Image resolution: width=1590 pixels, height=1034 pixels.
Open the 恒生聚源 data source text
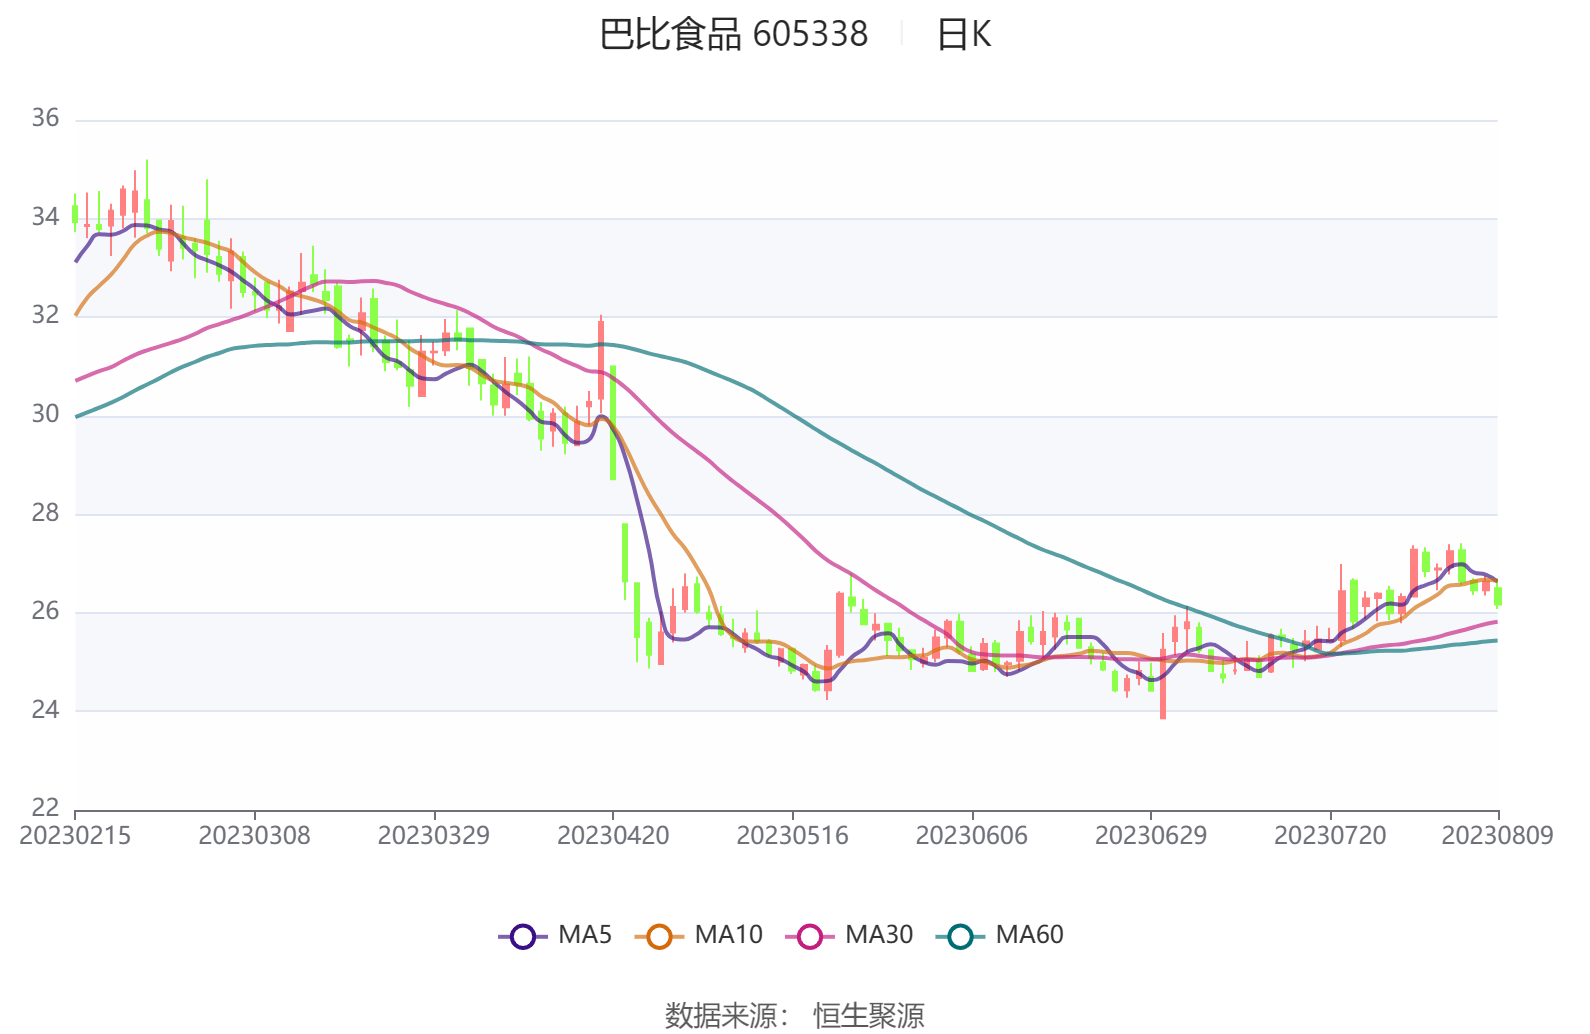868,1015
